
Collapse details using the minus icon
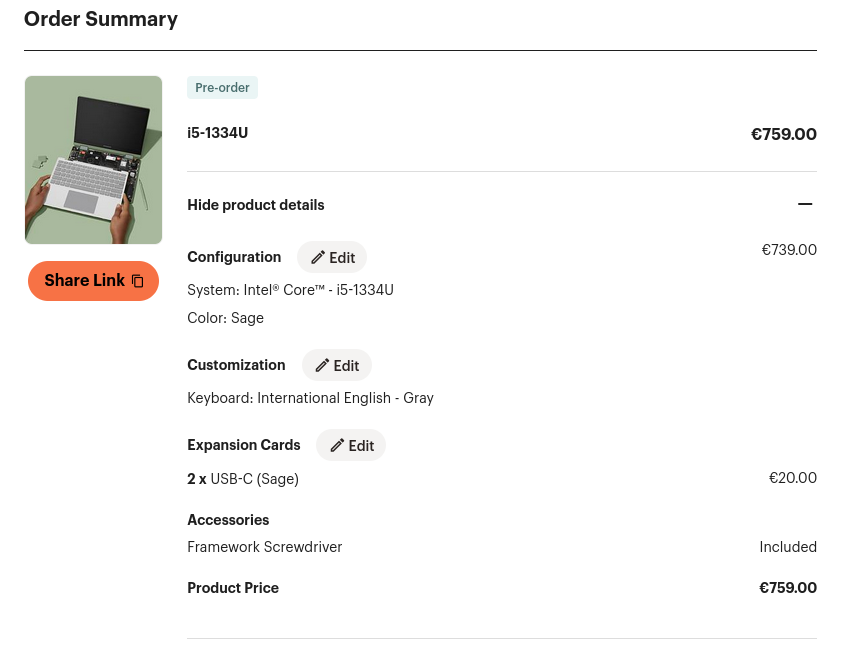pos(805,204)
